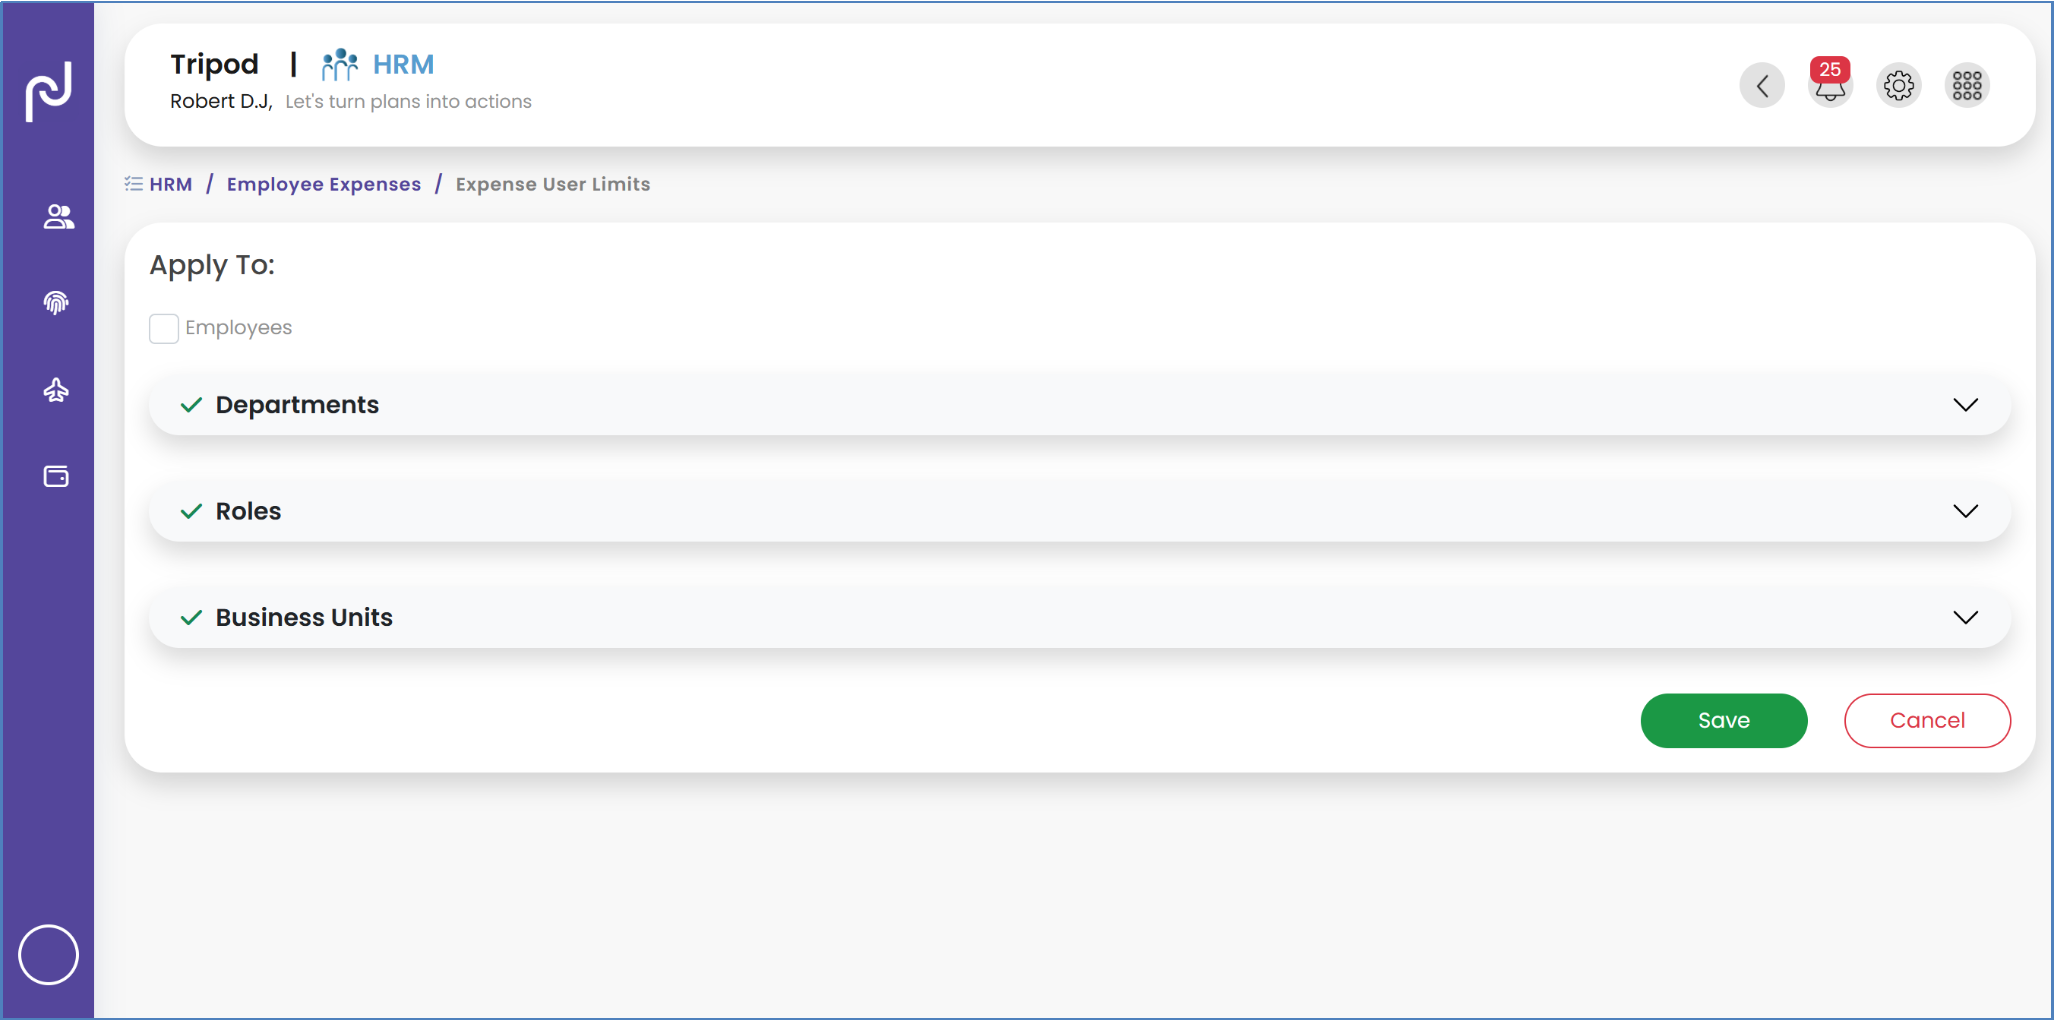Expand the Departments section chevron

(x=1965, y=405)
